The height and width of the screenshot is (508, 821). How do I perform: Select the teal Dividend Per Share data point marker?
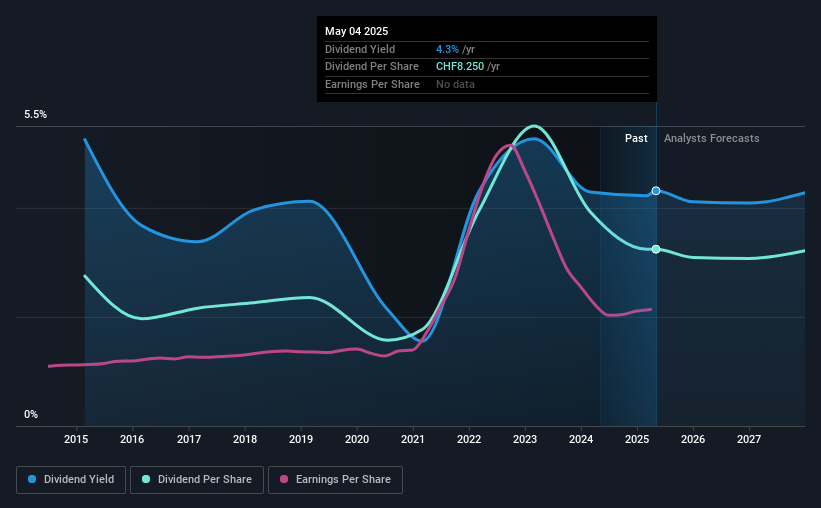click(656, 249)
